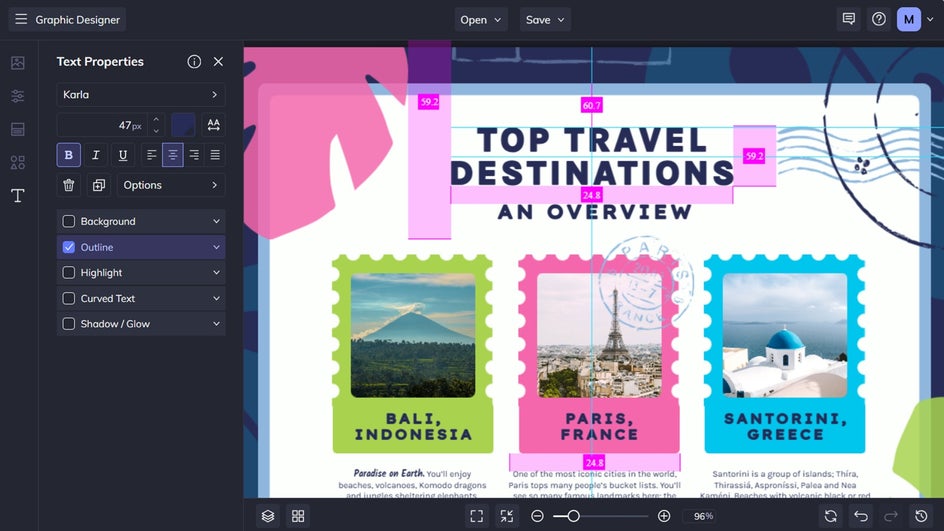The width and height of the screenshot is (944, 531).
Task: Enable the Curved Text checkbox
Action: (69, 298)
